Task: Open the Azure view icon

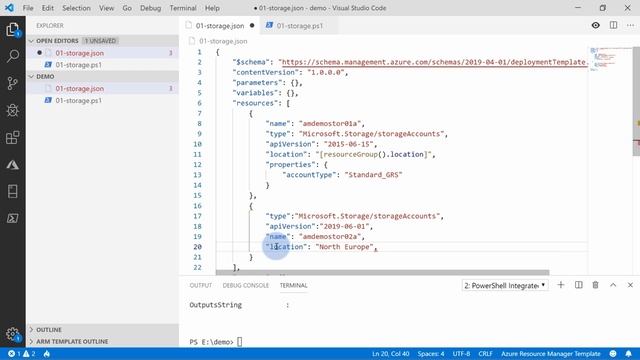Action: (13, 164)
